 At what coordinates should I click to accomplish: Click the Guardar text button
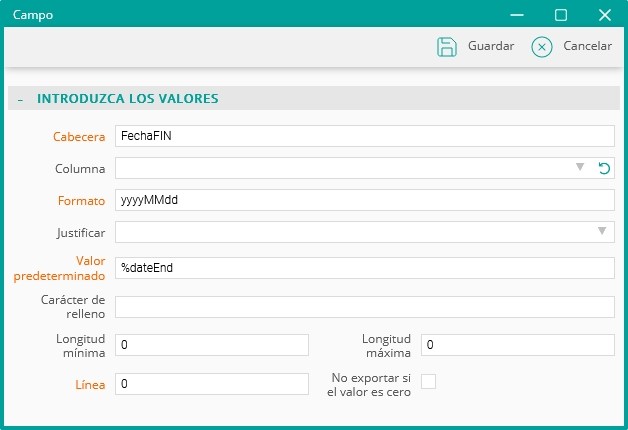[491, 46]
